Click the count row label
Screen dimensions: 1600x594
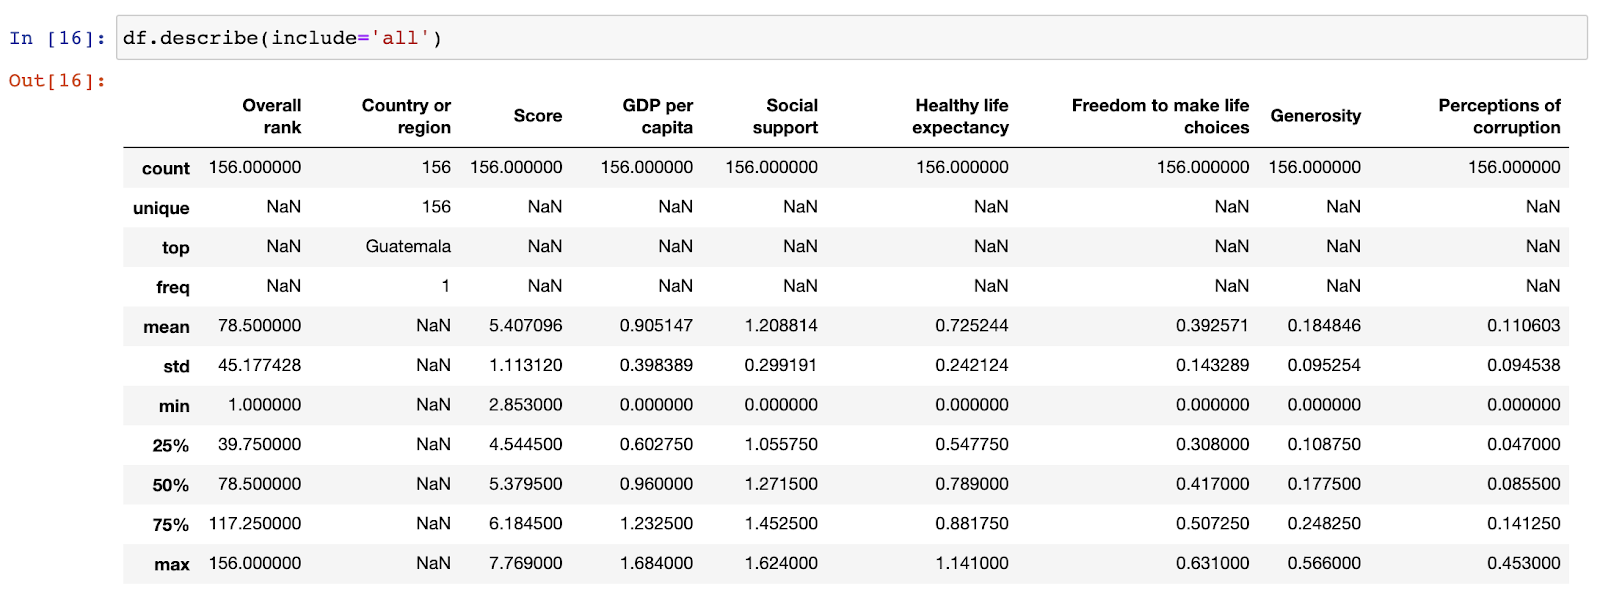166,169
